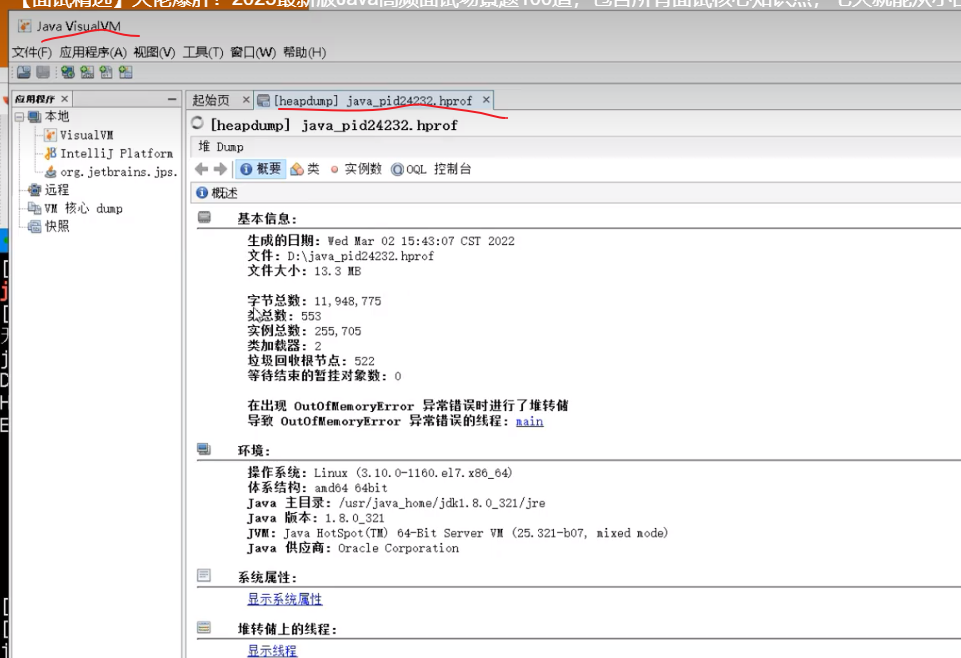Viewport: 961px width, 658px height.
Task: Open the 窗口(W) menu
Action: tap(253, 53)
